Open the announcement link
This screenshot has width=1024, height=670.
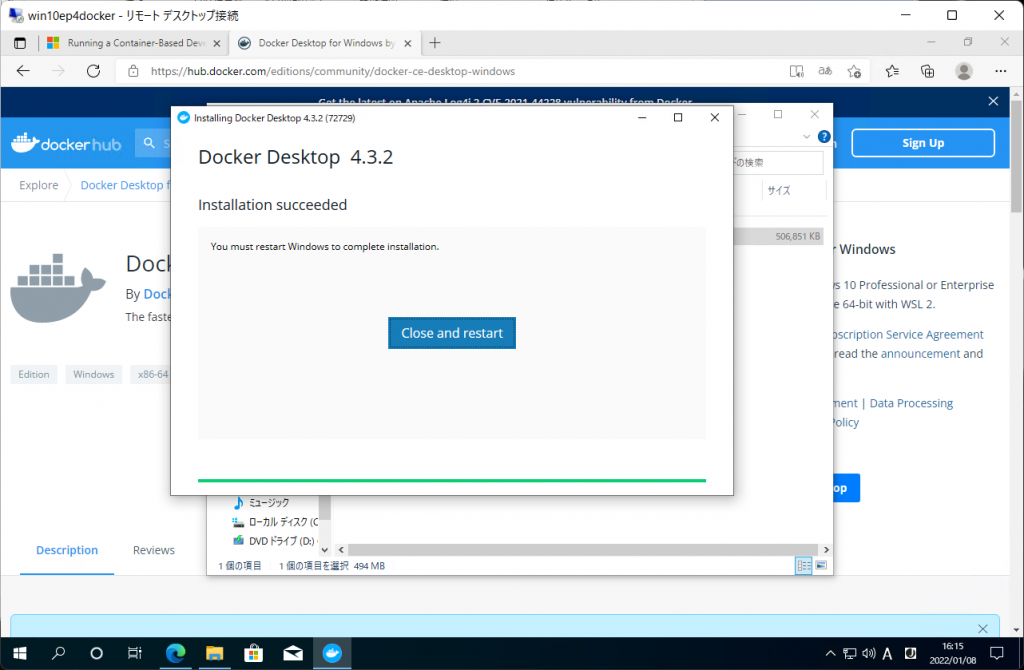pyautogui.click(x=920, y=353)
